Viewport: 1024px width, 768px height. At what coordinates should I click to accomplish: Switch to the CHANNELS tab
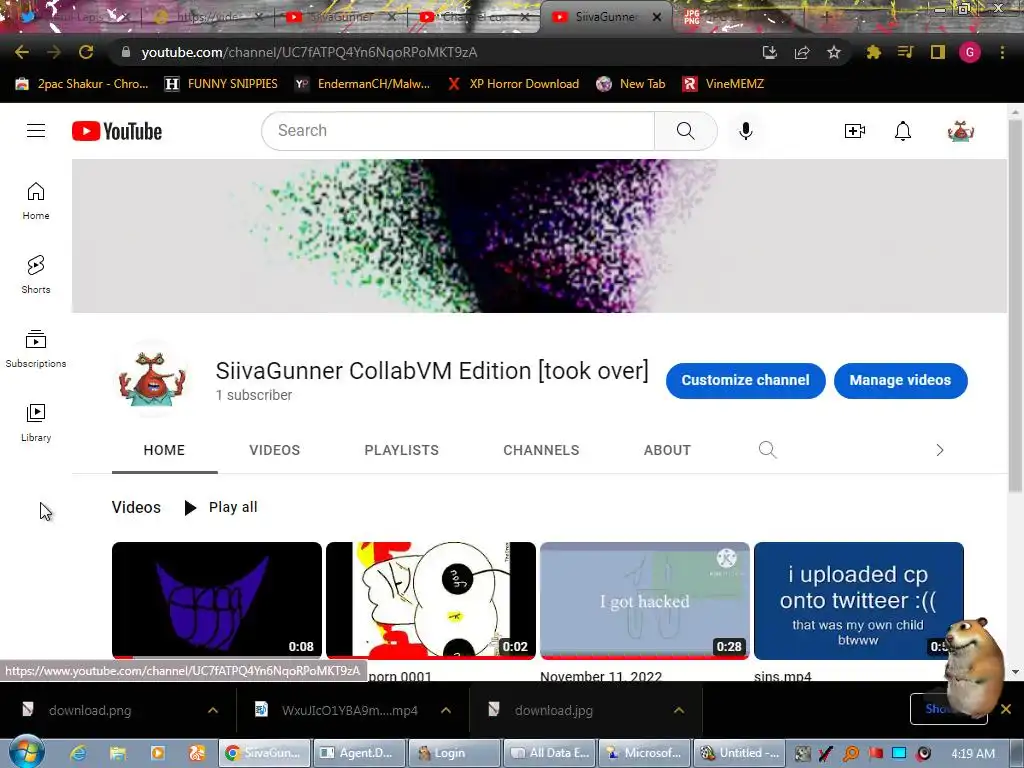tap(541, 450)
